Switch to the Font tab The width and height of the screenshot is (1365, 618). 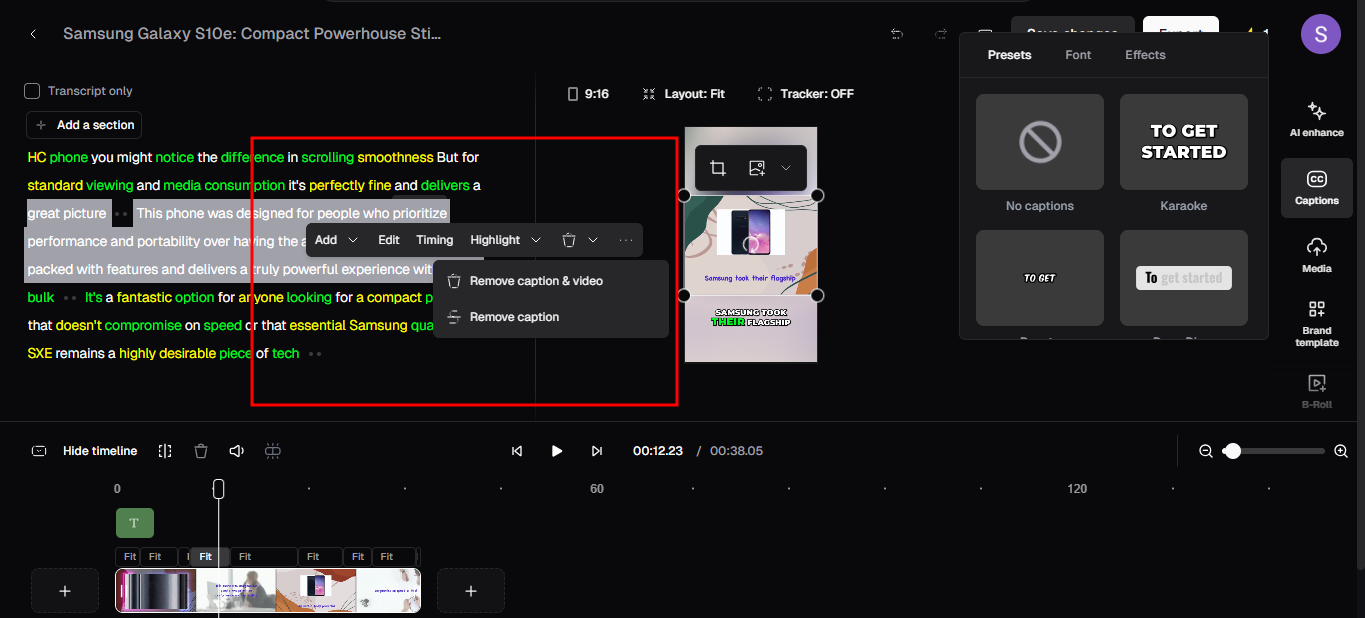[x=1078, y=55]
